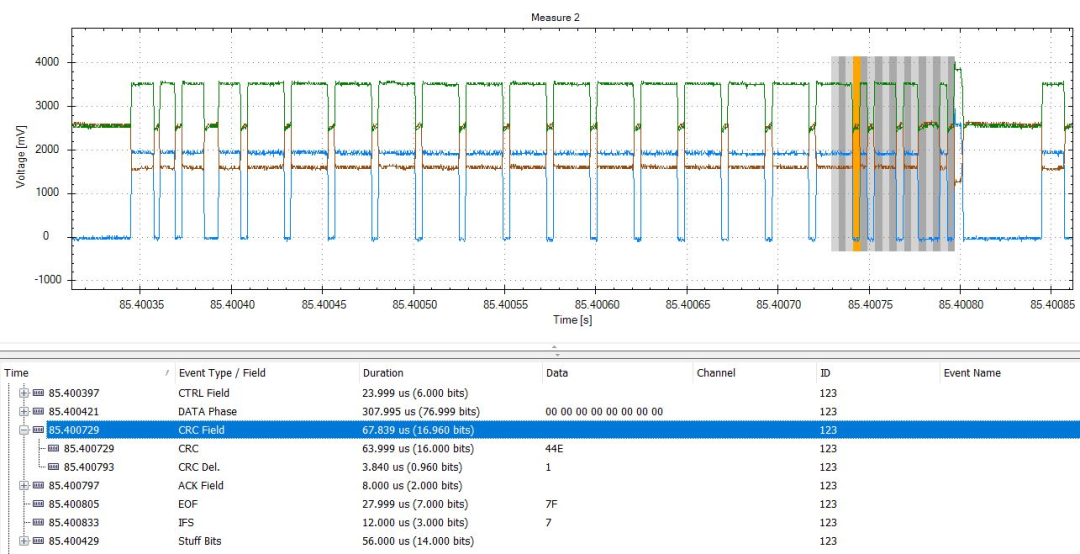The width and height of the screenshot is (1080, 554).
Task: Click DATA Phase data value 00 00 00...
Action: 604,411
